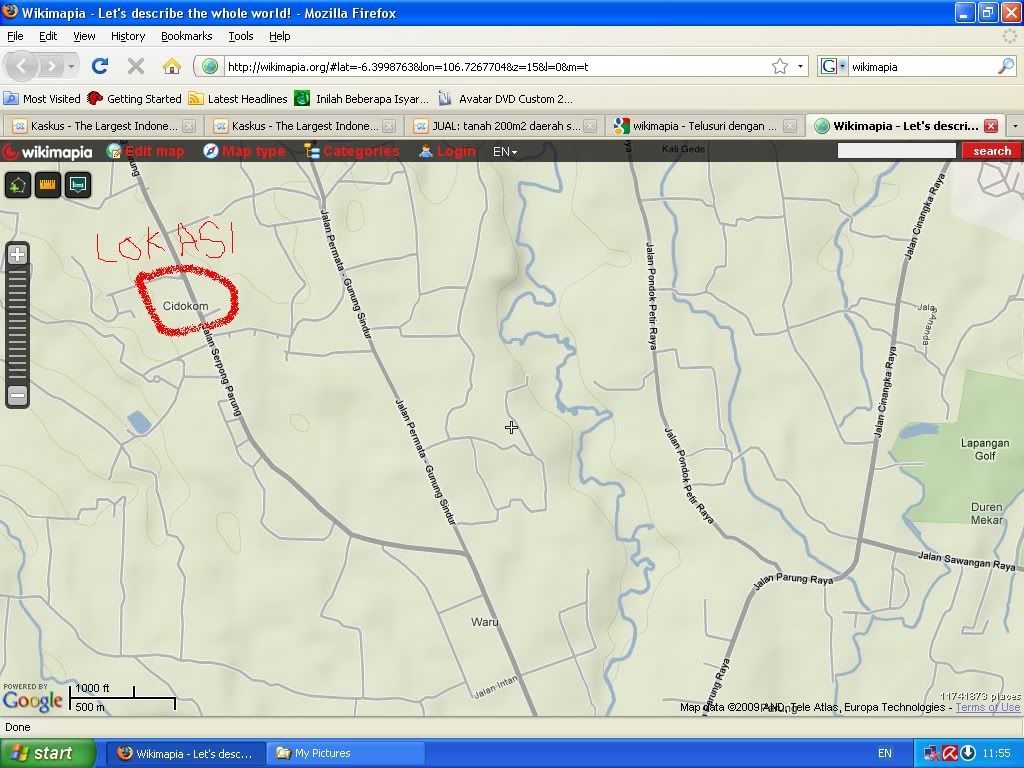Click the EN language bar indicator

[x=884, y=753]
